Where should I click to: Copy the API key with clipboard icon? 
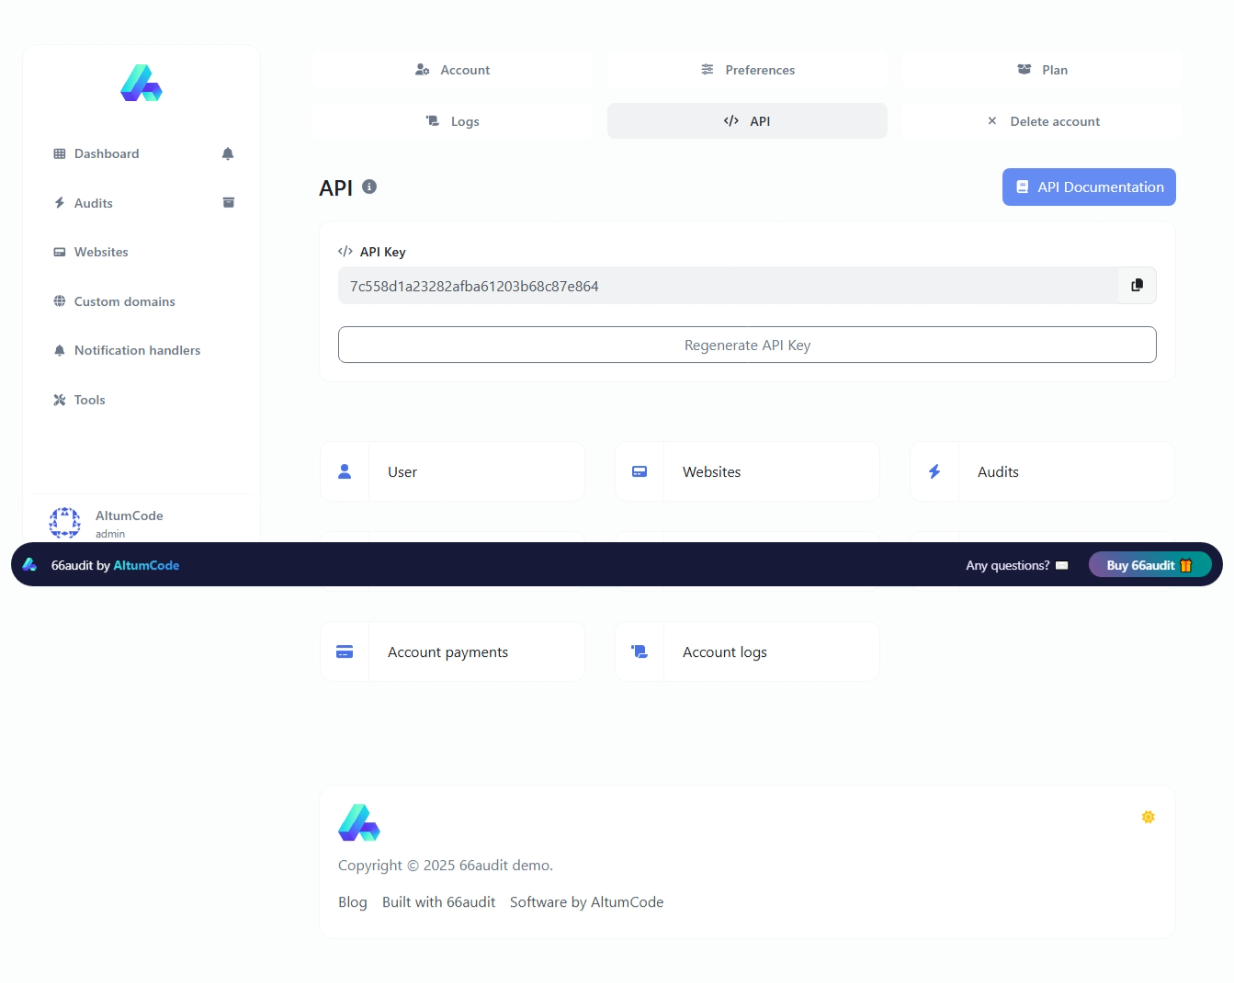tap(1136, 286)
